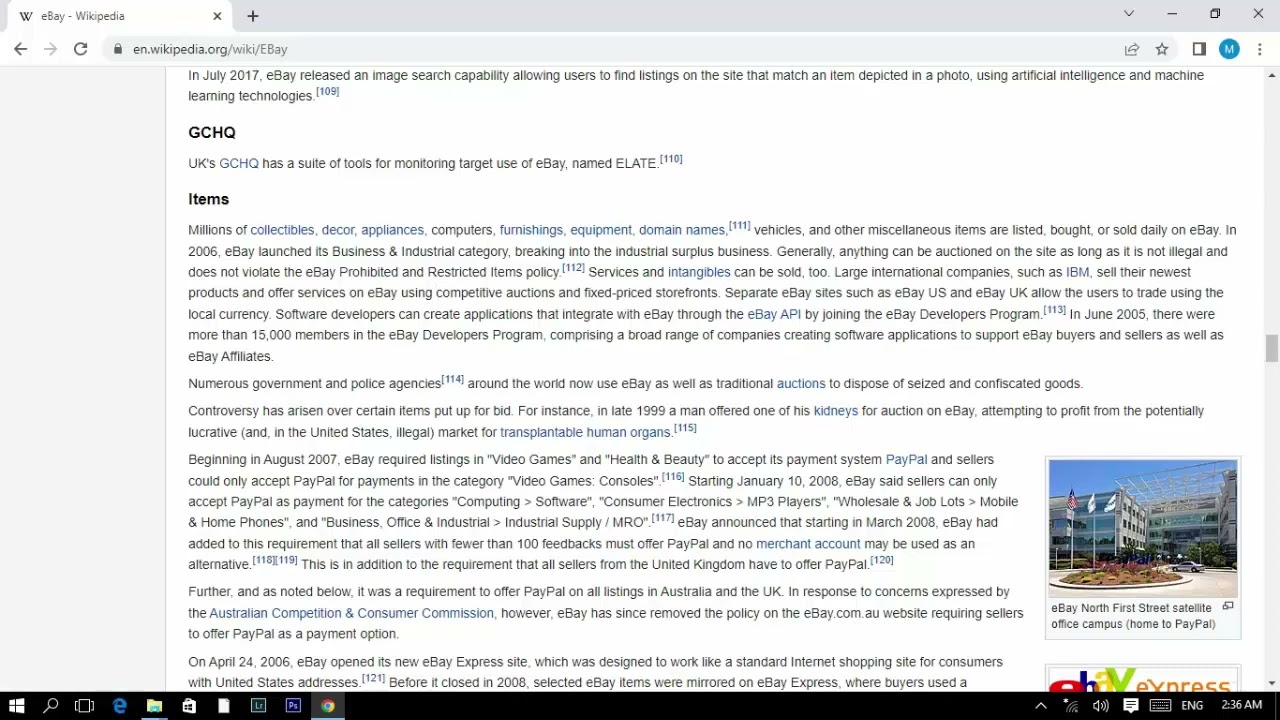Open Photoshop from the taskbar

pos(293,705)
